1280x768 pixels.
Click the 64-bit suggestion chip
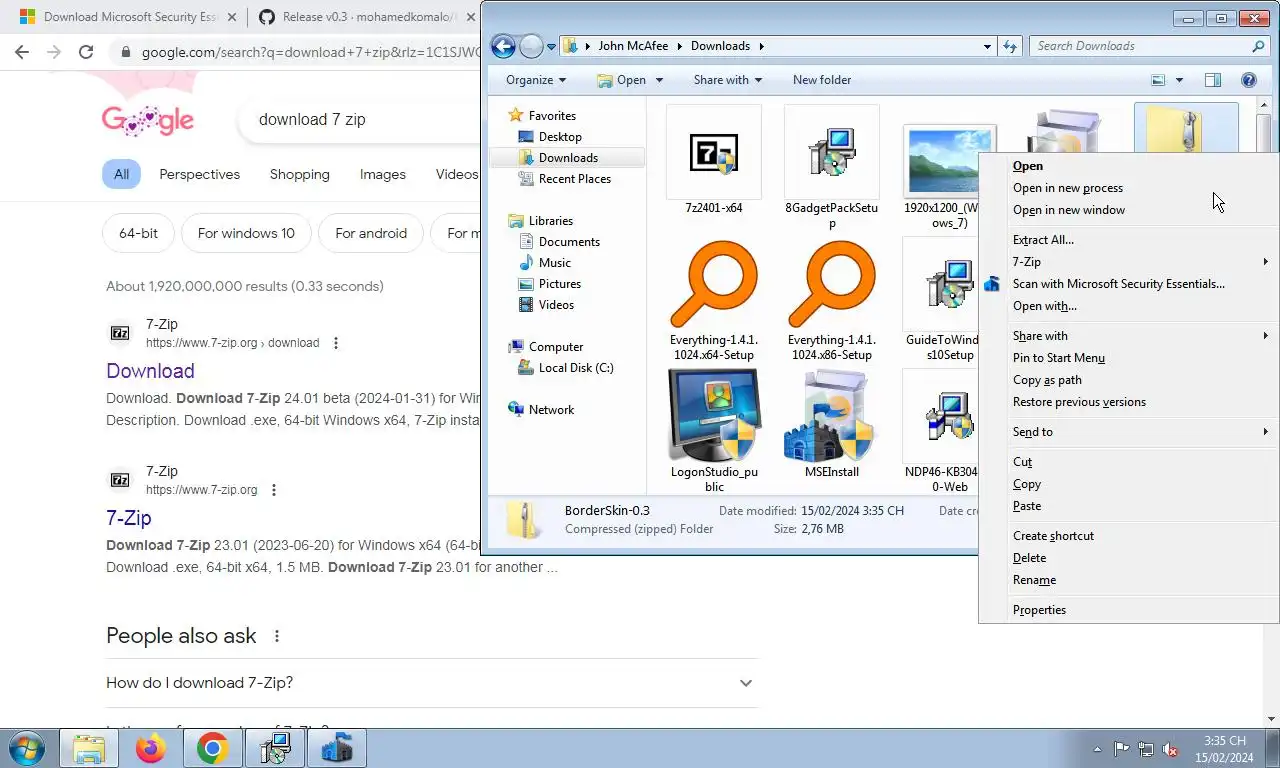[x=138, y=233]
